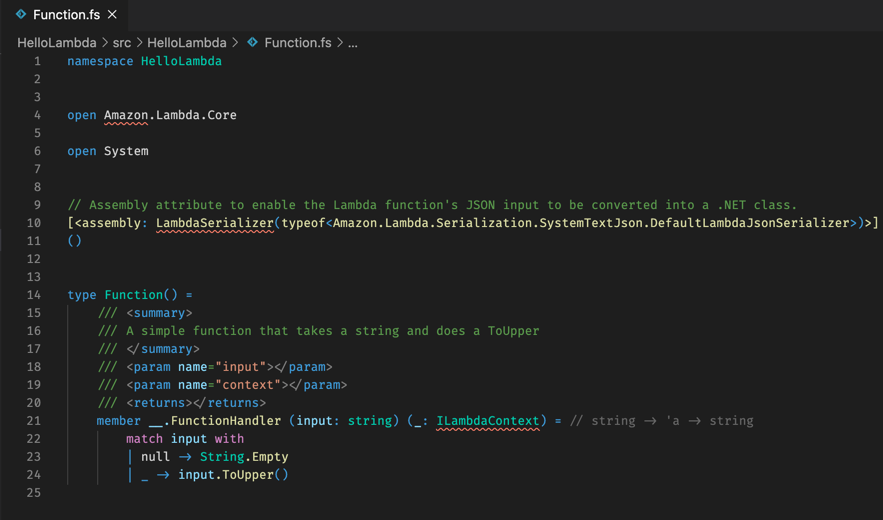Click line number 14 in gutter
Screen dimensions: 883x520
34,295
